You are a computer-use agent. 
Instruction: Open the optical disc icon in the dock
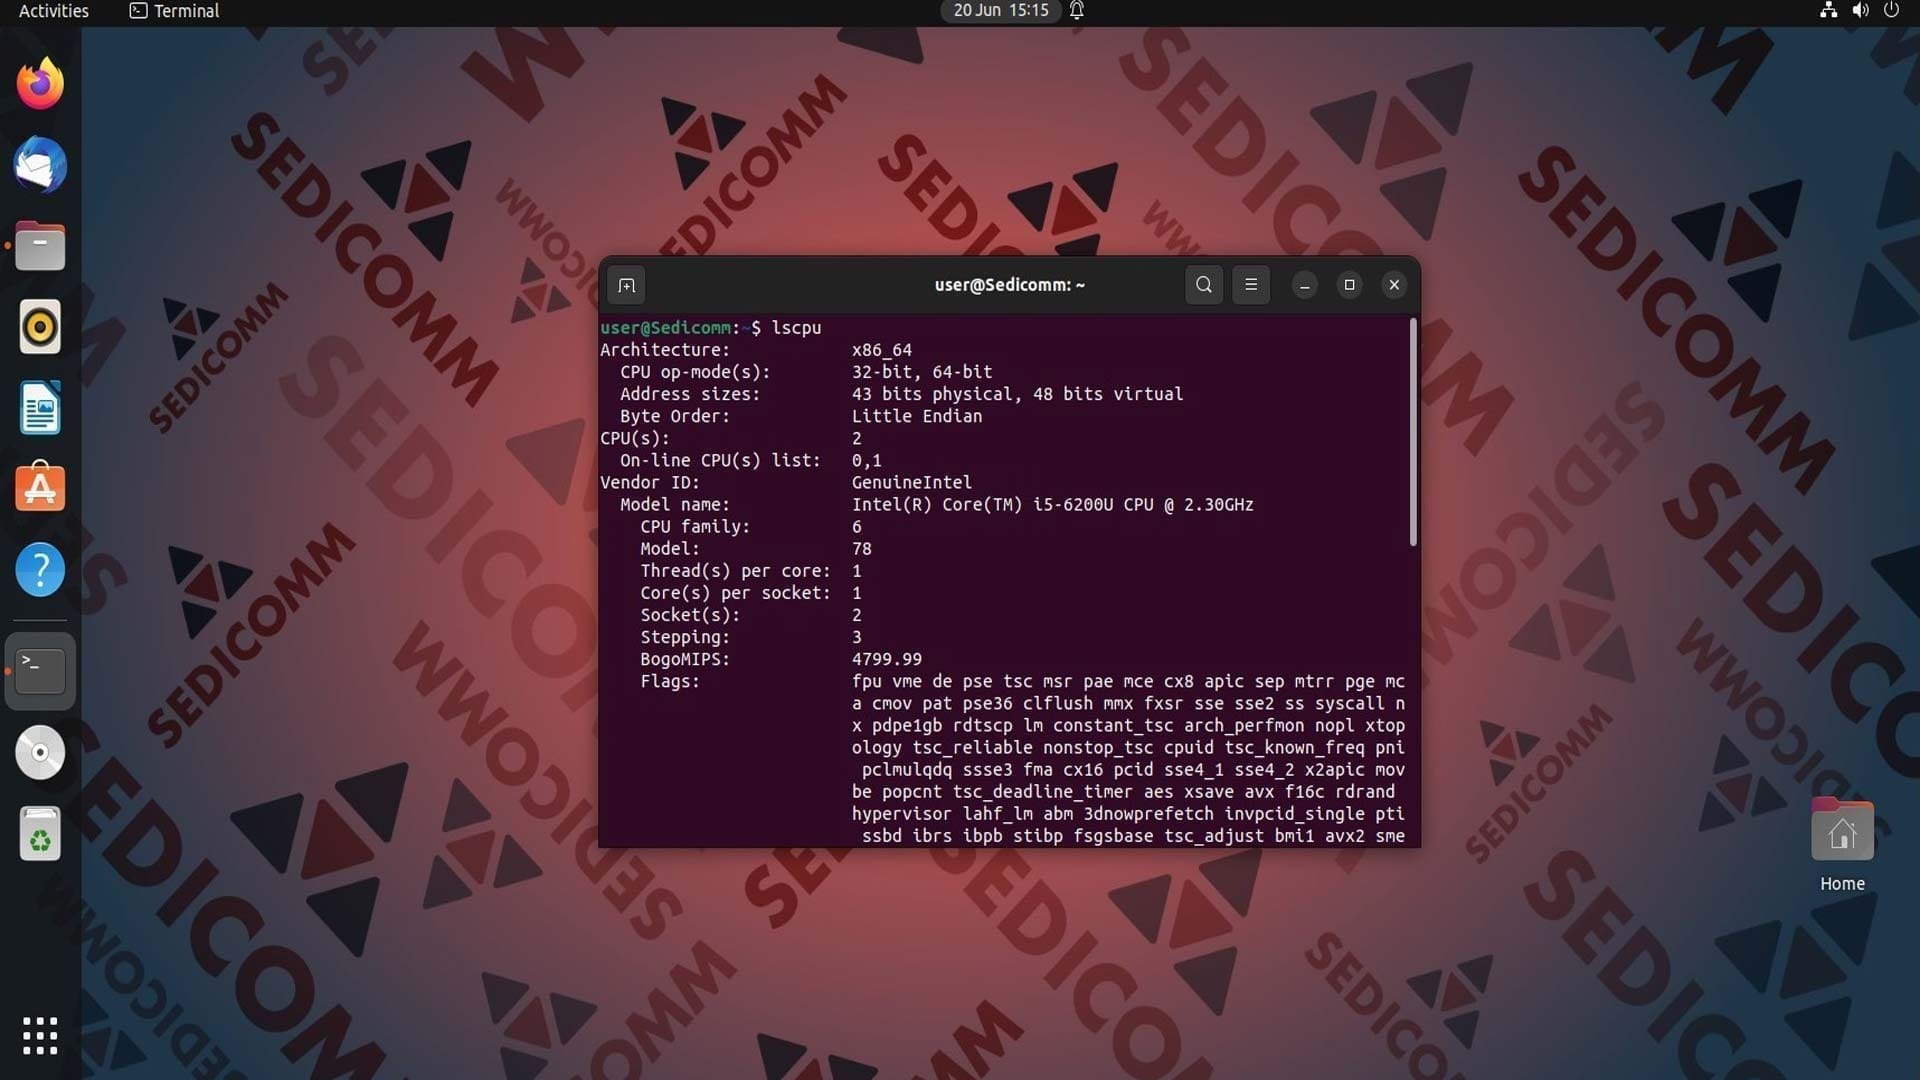(40, 752)
